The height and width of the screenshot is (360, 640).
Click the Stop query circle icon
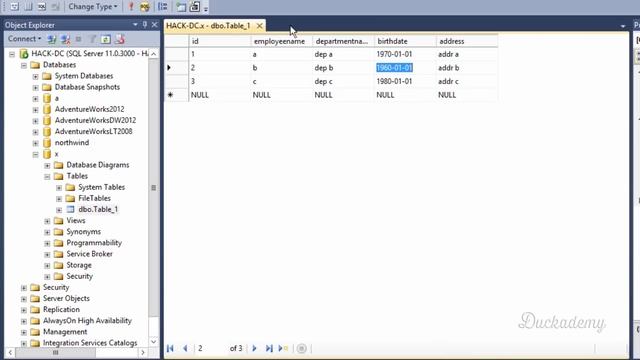302,349
